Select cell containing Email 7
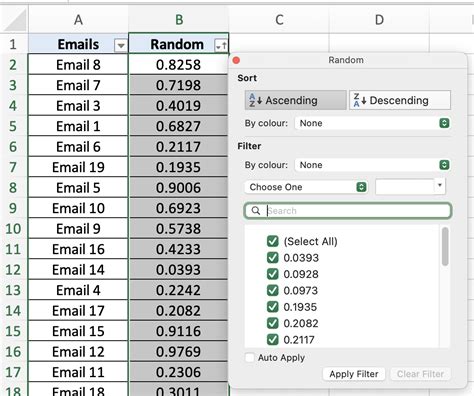Viewport: 474px width, 396px height. (78, 85)
